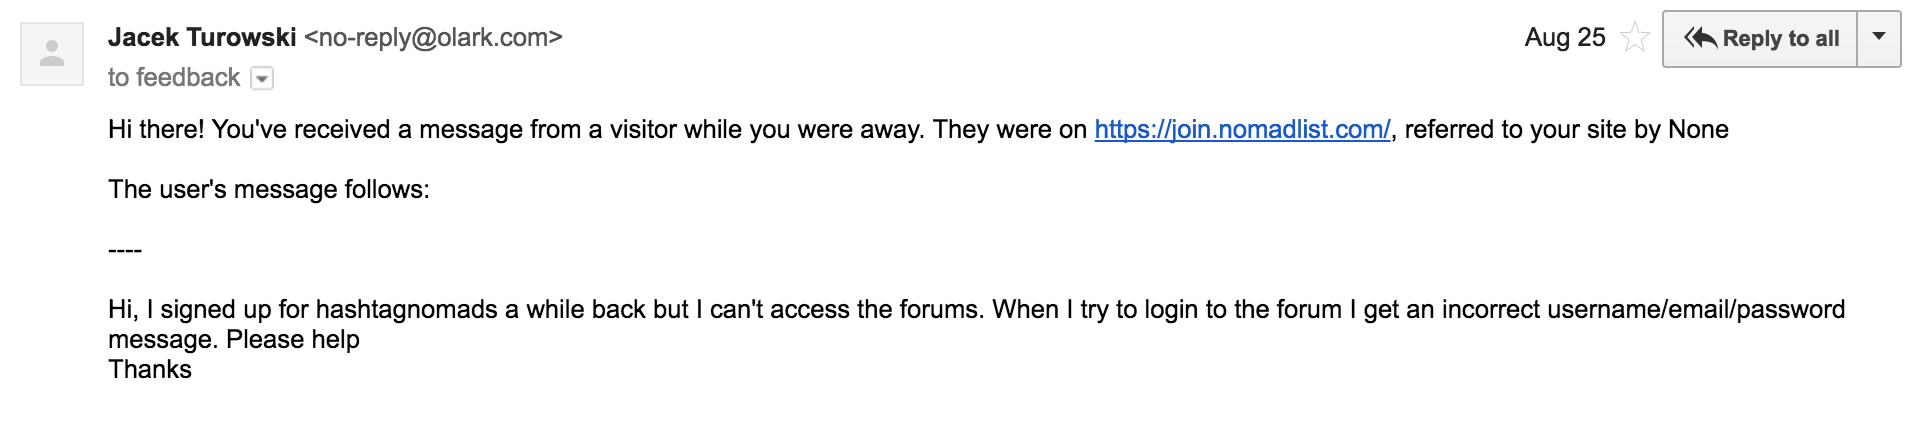Viewport: 1926px width, 440px height.
Task: Click the "message. Please help" line
Action: [234, 339]
